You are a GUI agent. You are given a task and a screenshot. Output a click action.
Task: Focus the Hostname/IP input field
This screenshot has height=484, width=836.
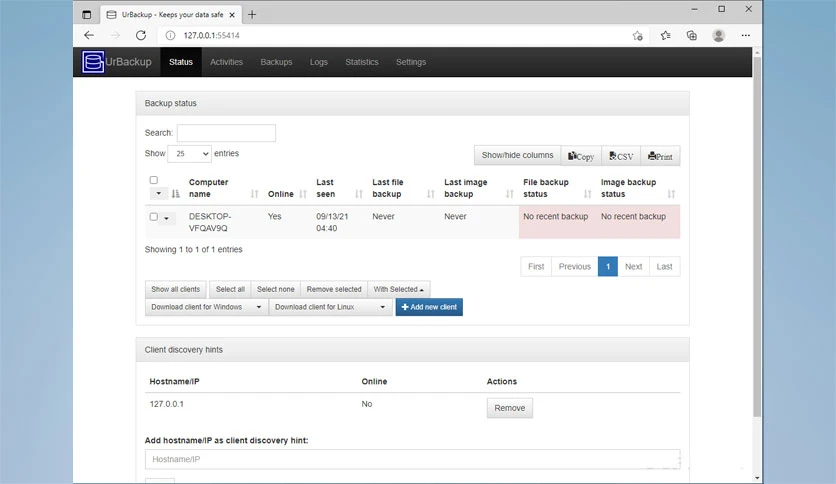coord(412,459)
